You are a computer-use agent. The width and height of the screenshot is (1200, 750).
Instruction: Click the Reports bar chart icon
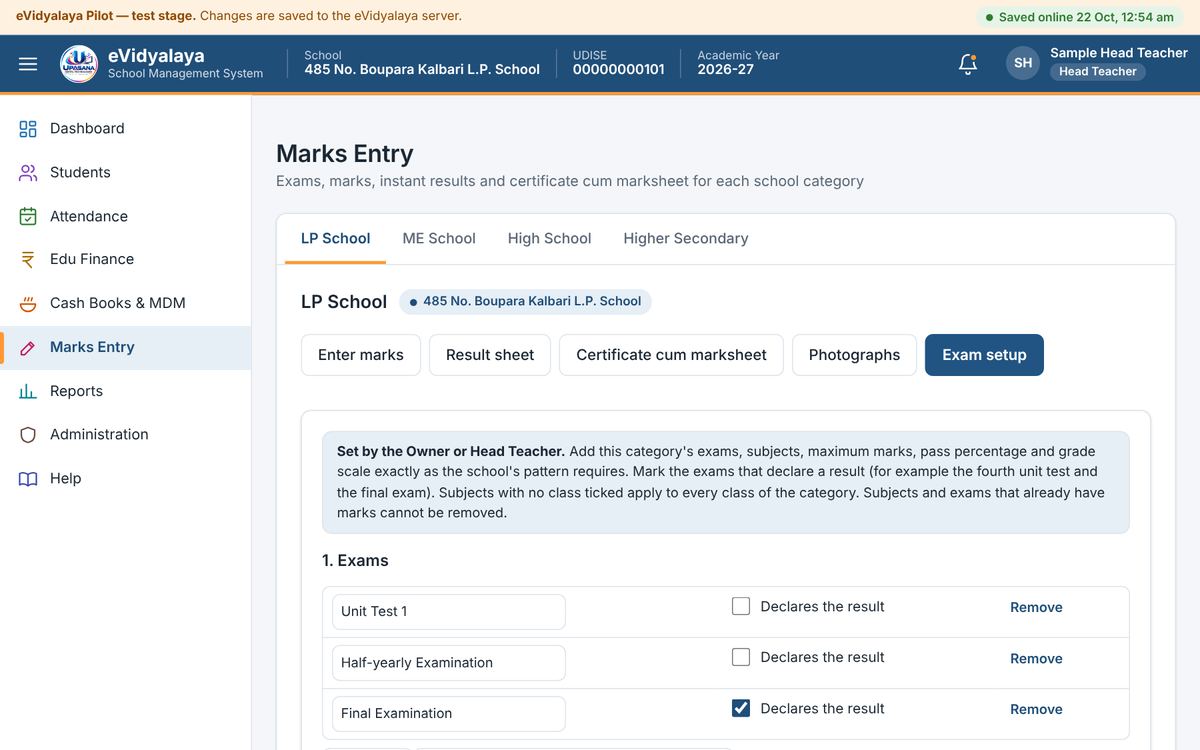coord(28,391)
